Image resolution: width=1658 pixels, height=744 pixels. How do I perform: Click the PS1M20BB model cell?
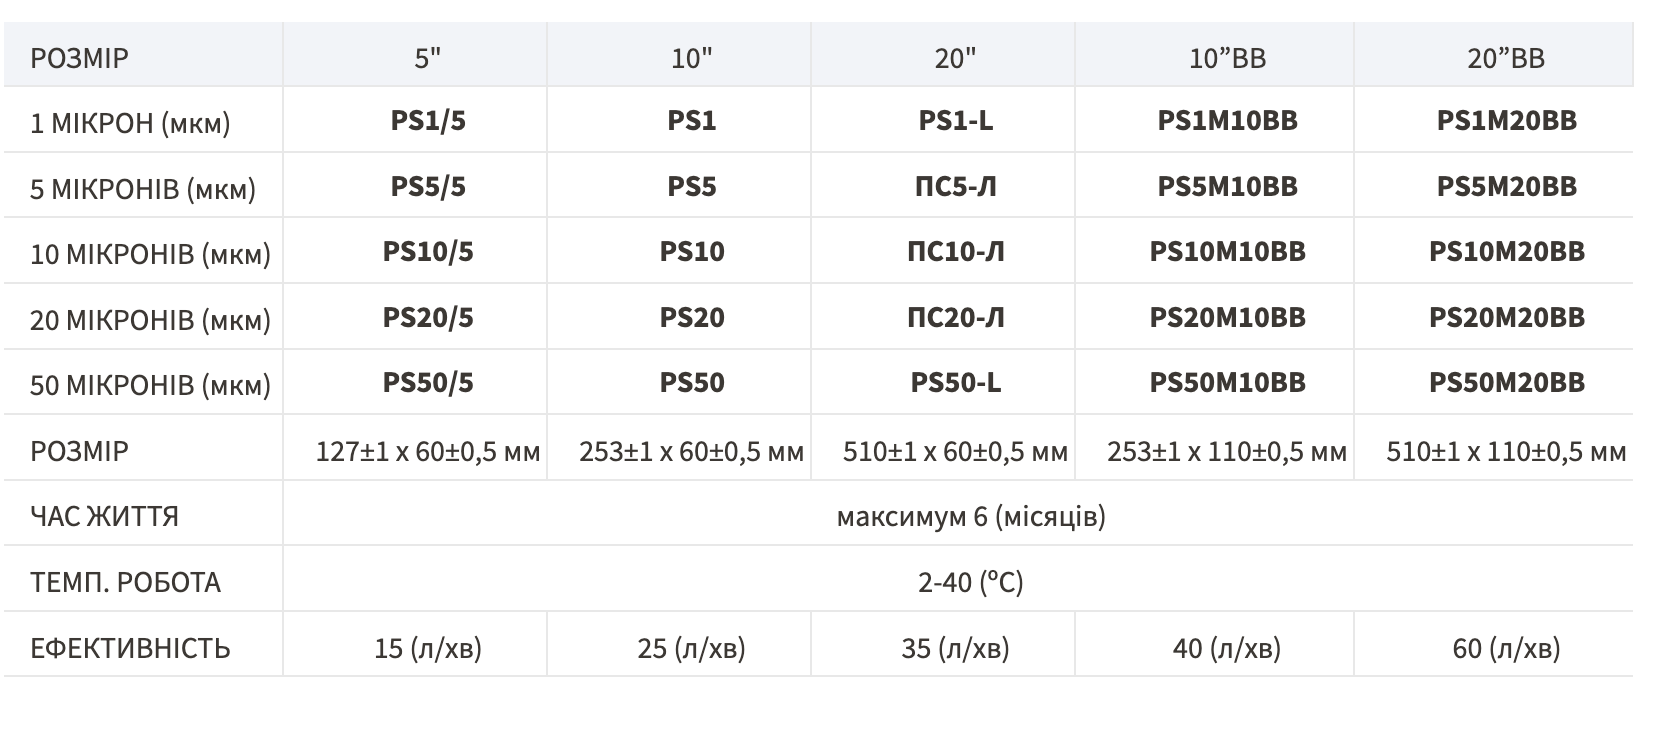pyautogui.click(x=1506, y=121)
